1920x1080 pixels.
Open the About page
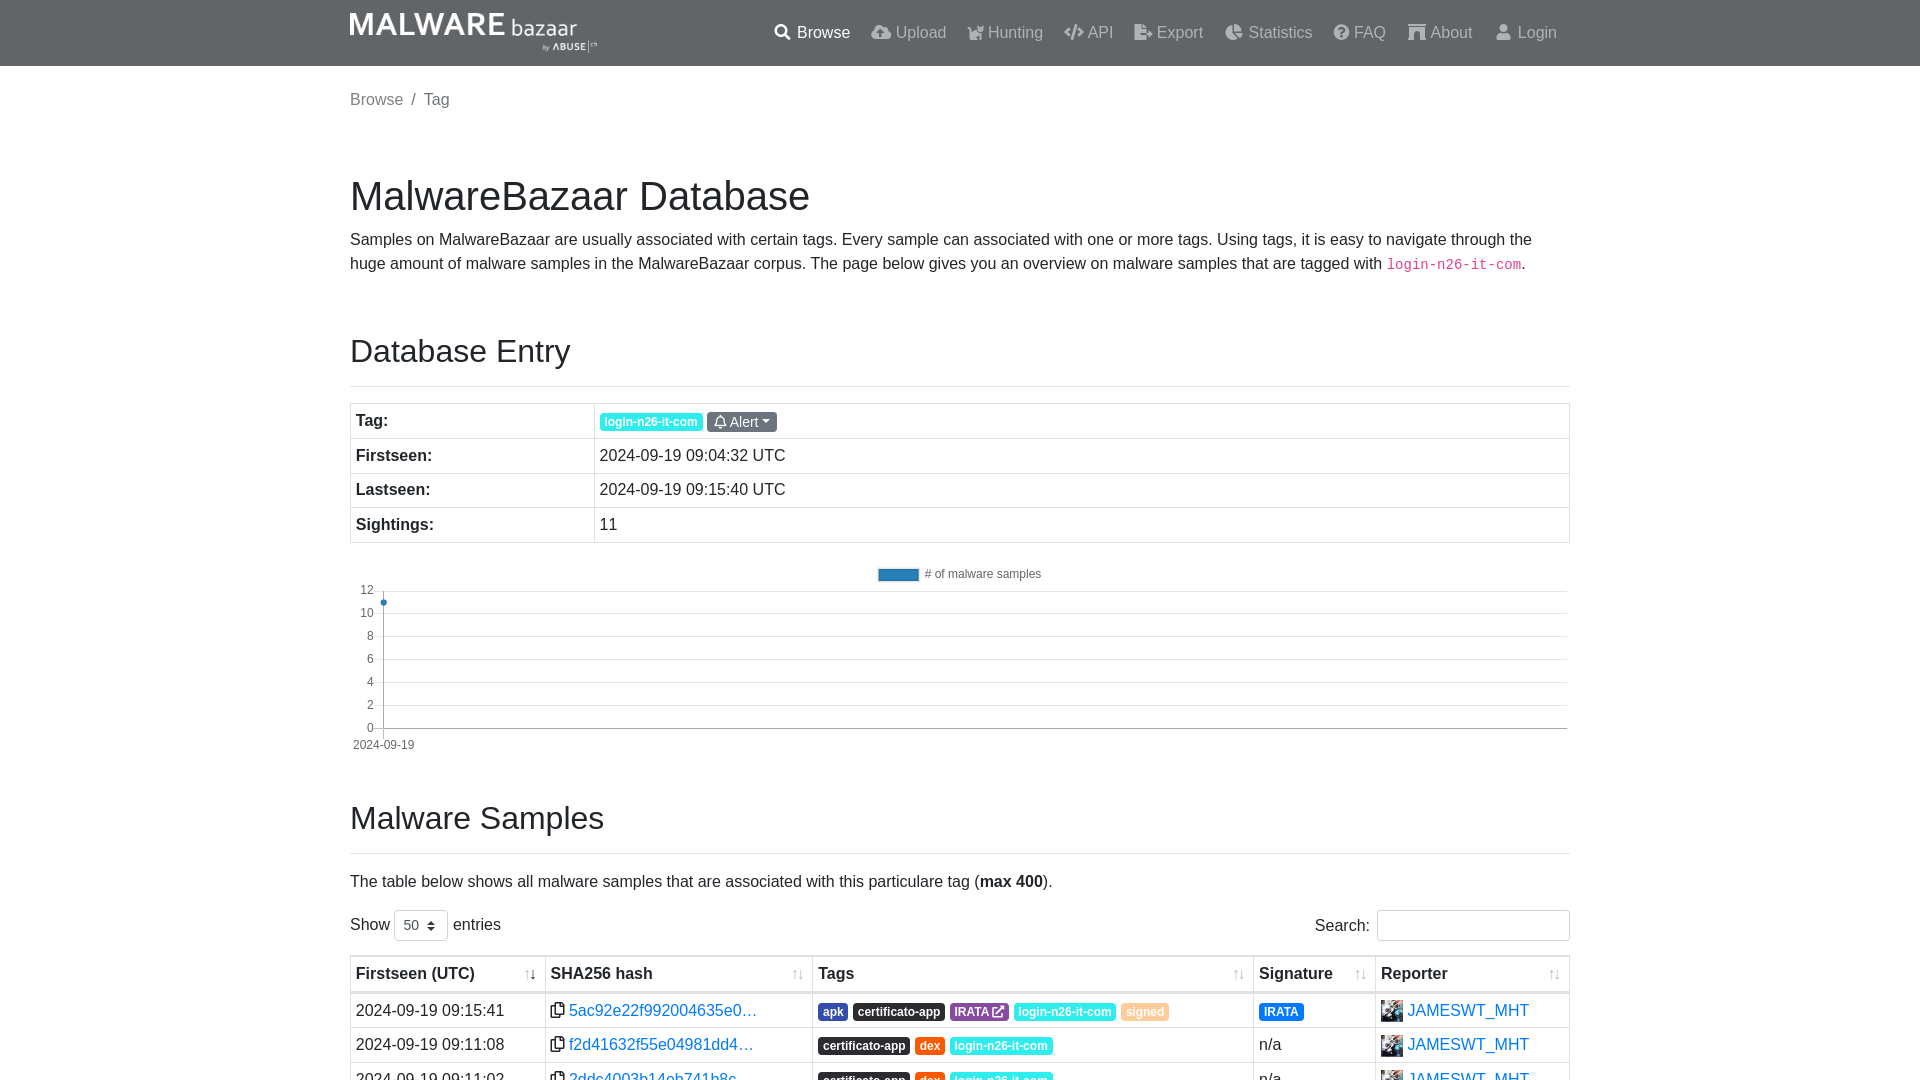pos(1440,33)
